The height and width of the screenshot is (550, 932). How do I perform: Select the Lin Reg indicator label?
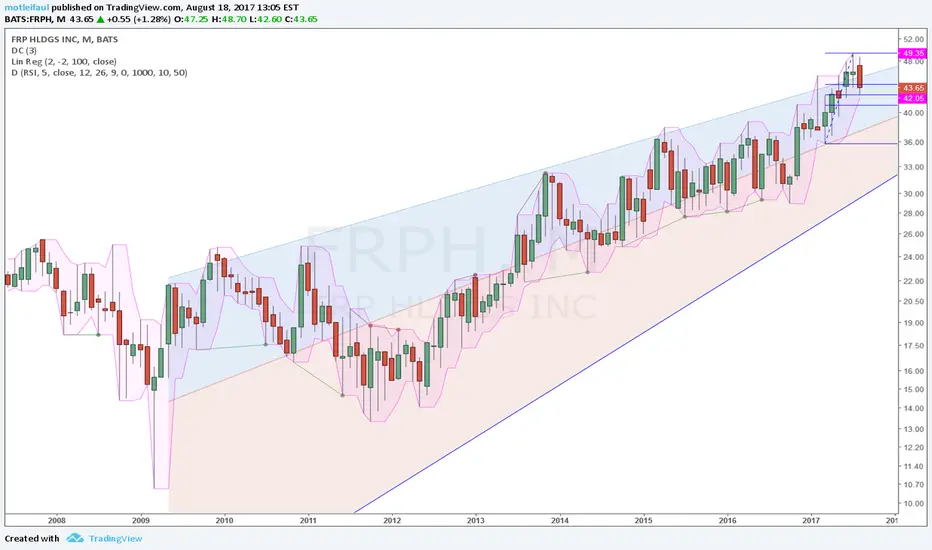click(x=64, y=61)
